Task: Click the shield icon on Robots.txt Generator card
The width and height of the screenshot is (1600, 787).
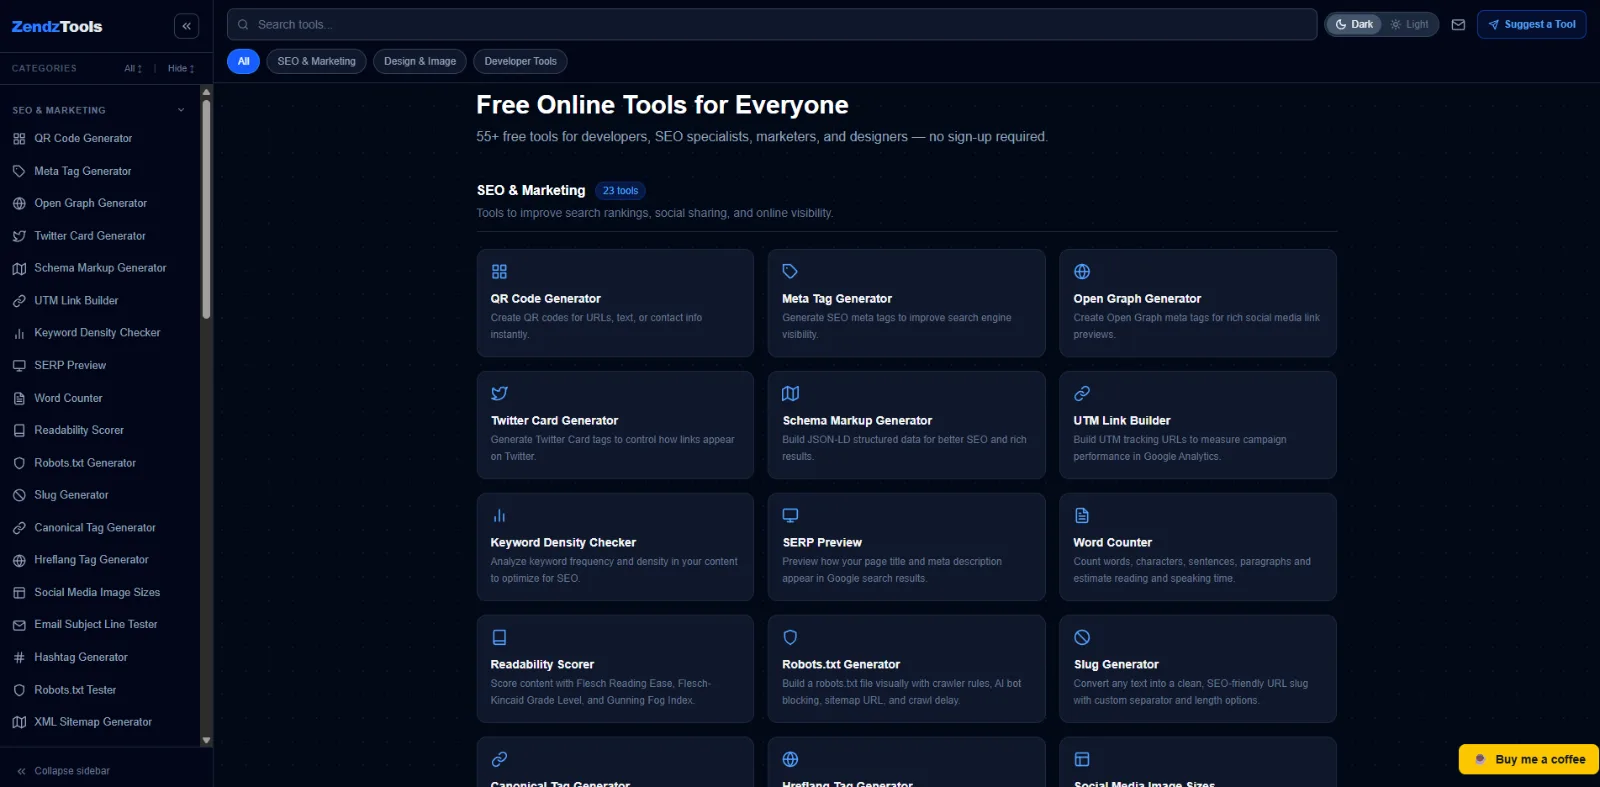Action: point(790,637)
